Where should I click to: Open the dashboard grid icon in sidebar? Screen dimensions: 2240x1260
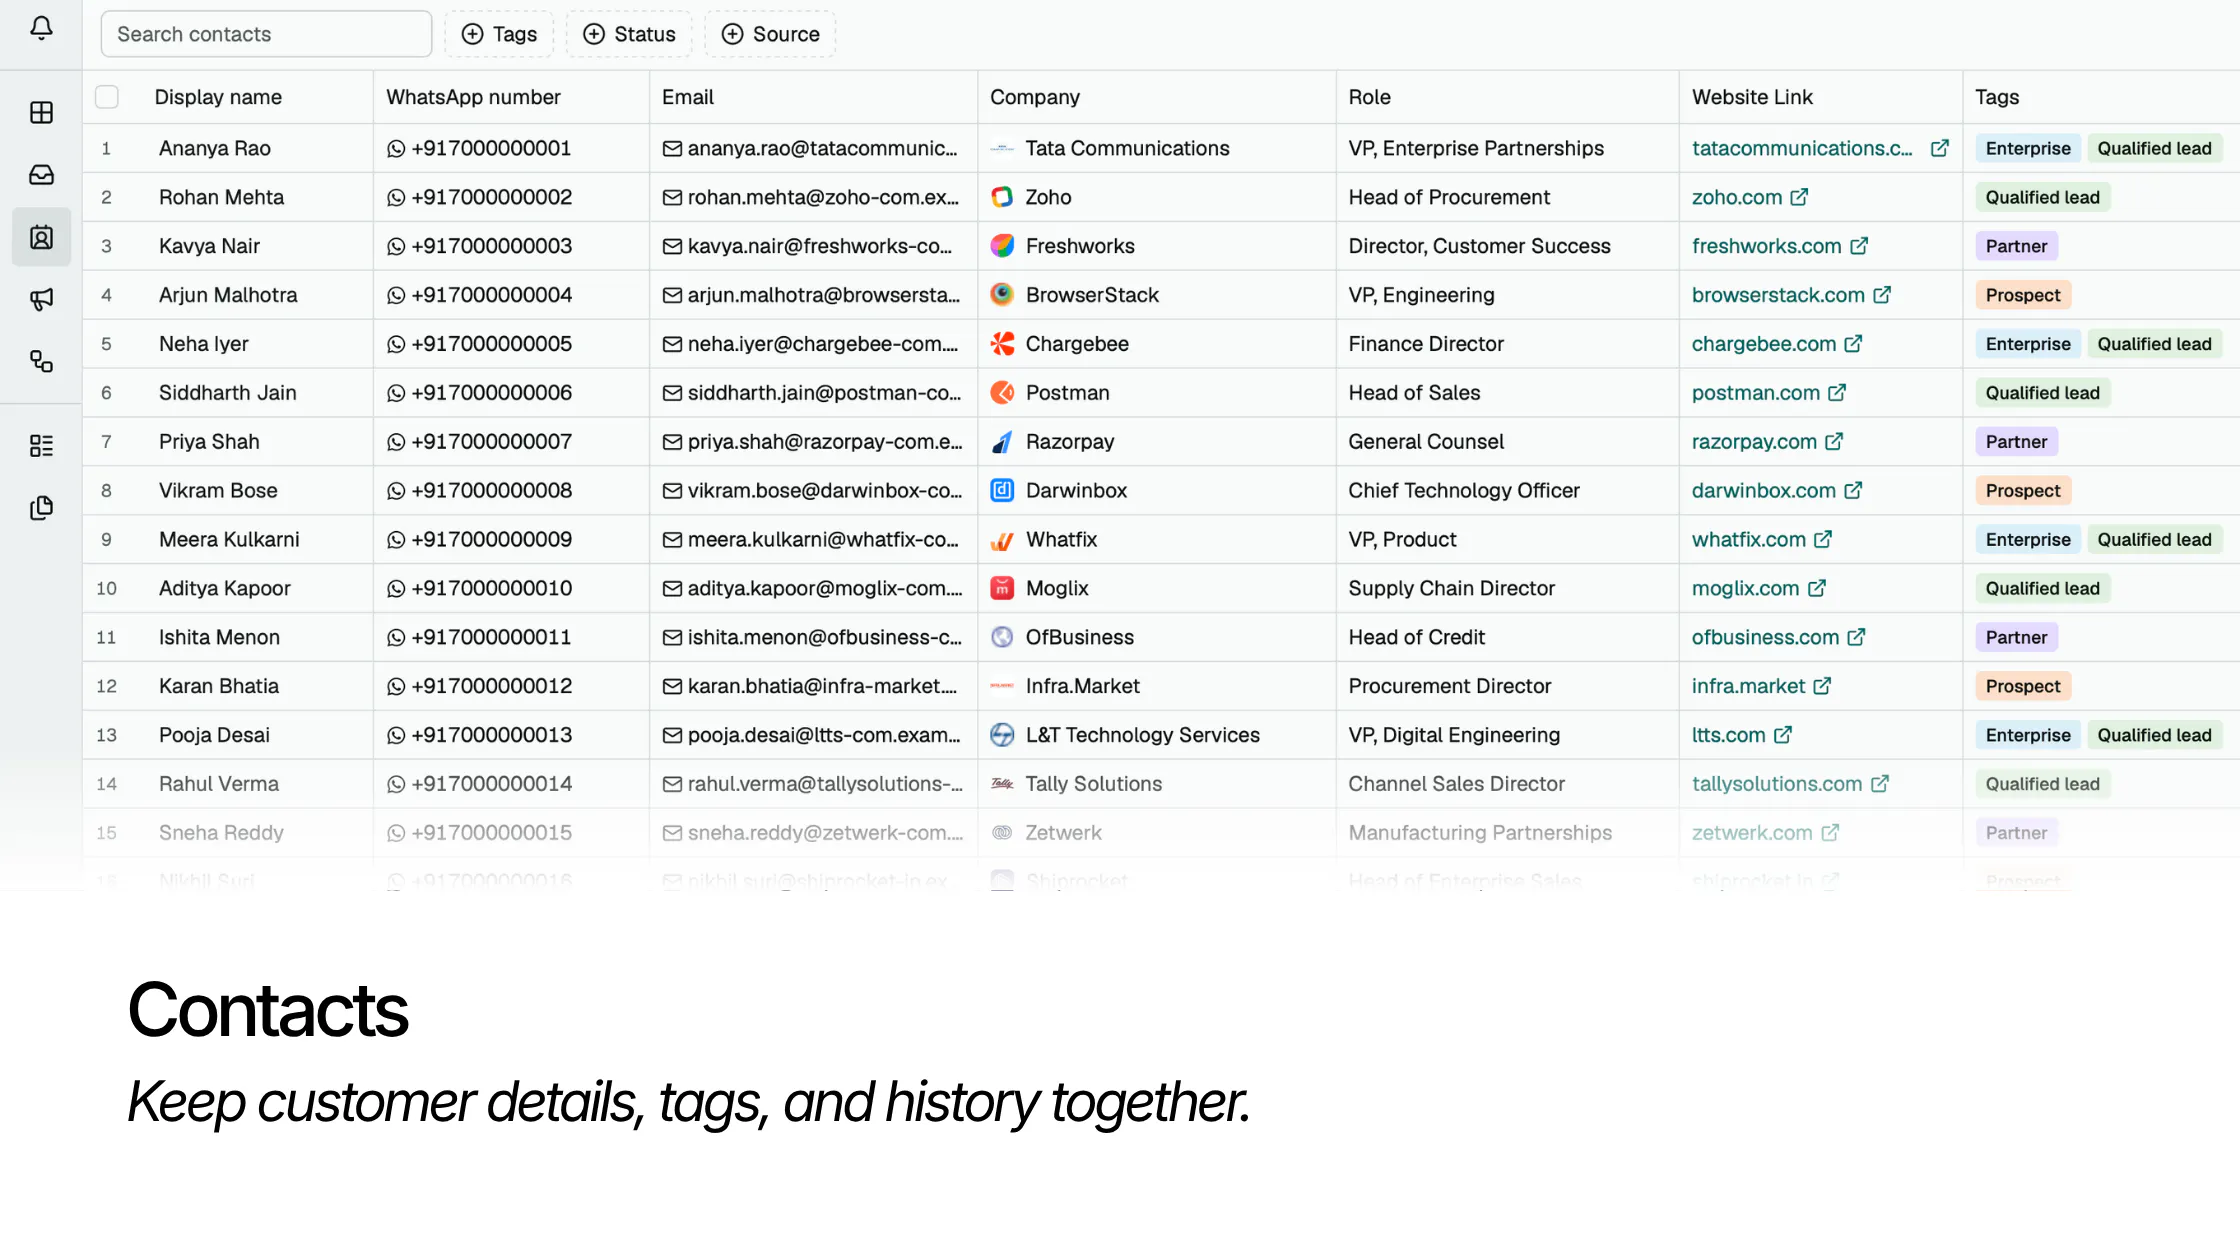[41, 113]
